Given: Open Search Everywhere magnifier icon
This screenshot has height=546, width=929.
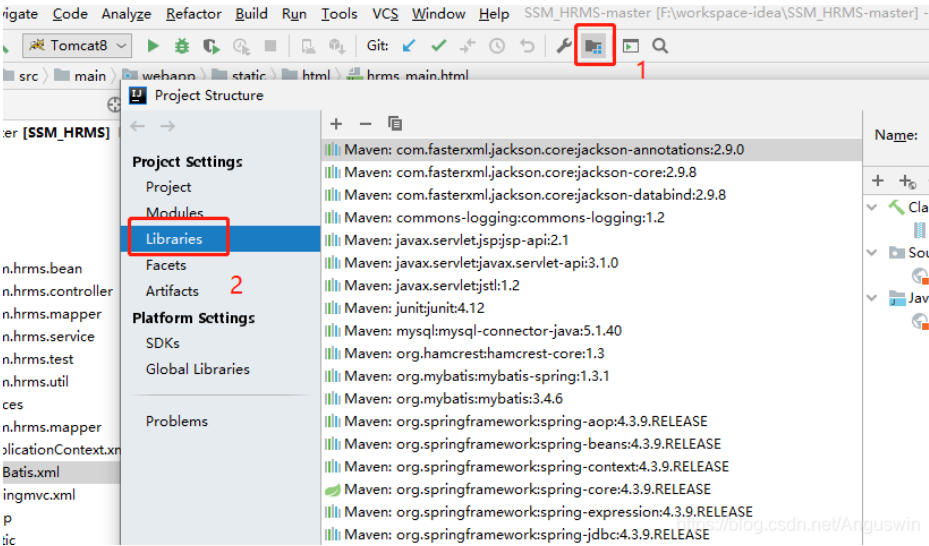Looking at the screenshot, I should [660, 46].
